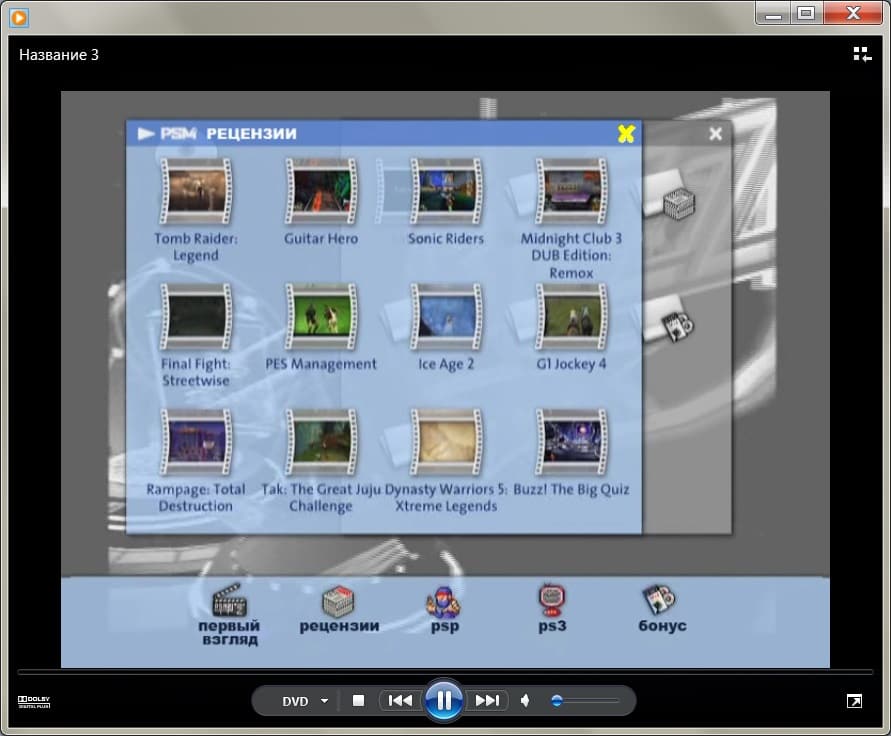
Task: Click the newspaper icon in background panel
Action: point(678,203)
